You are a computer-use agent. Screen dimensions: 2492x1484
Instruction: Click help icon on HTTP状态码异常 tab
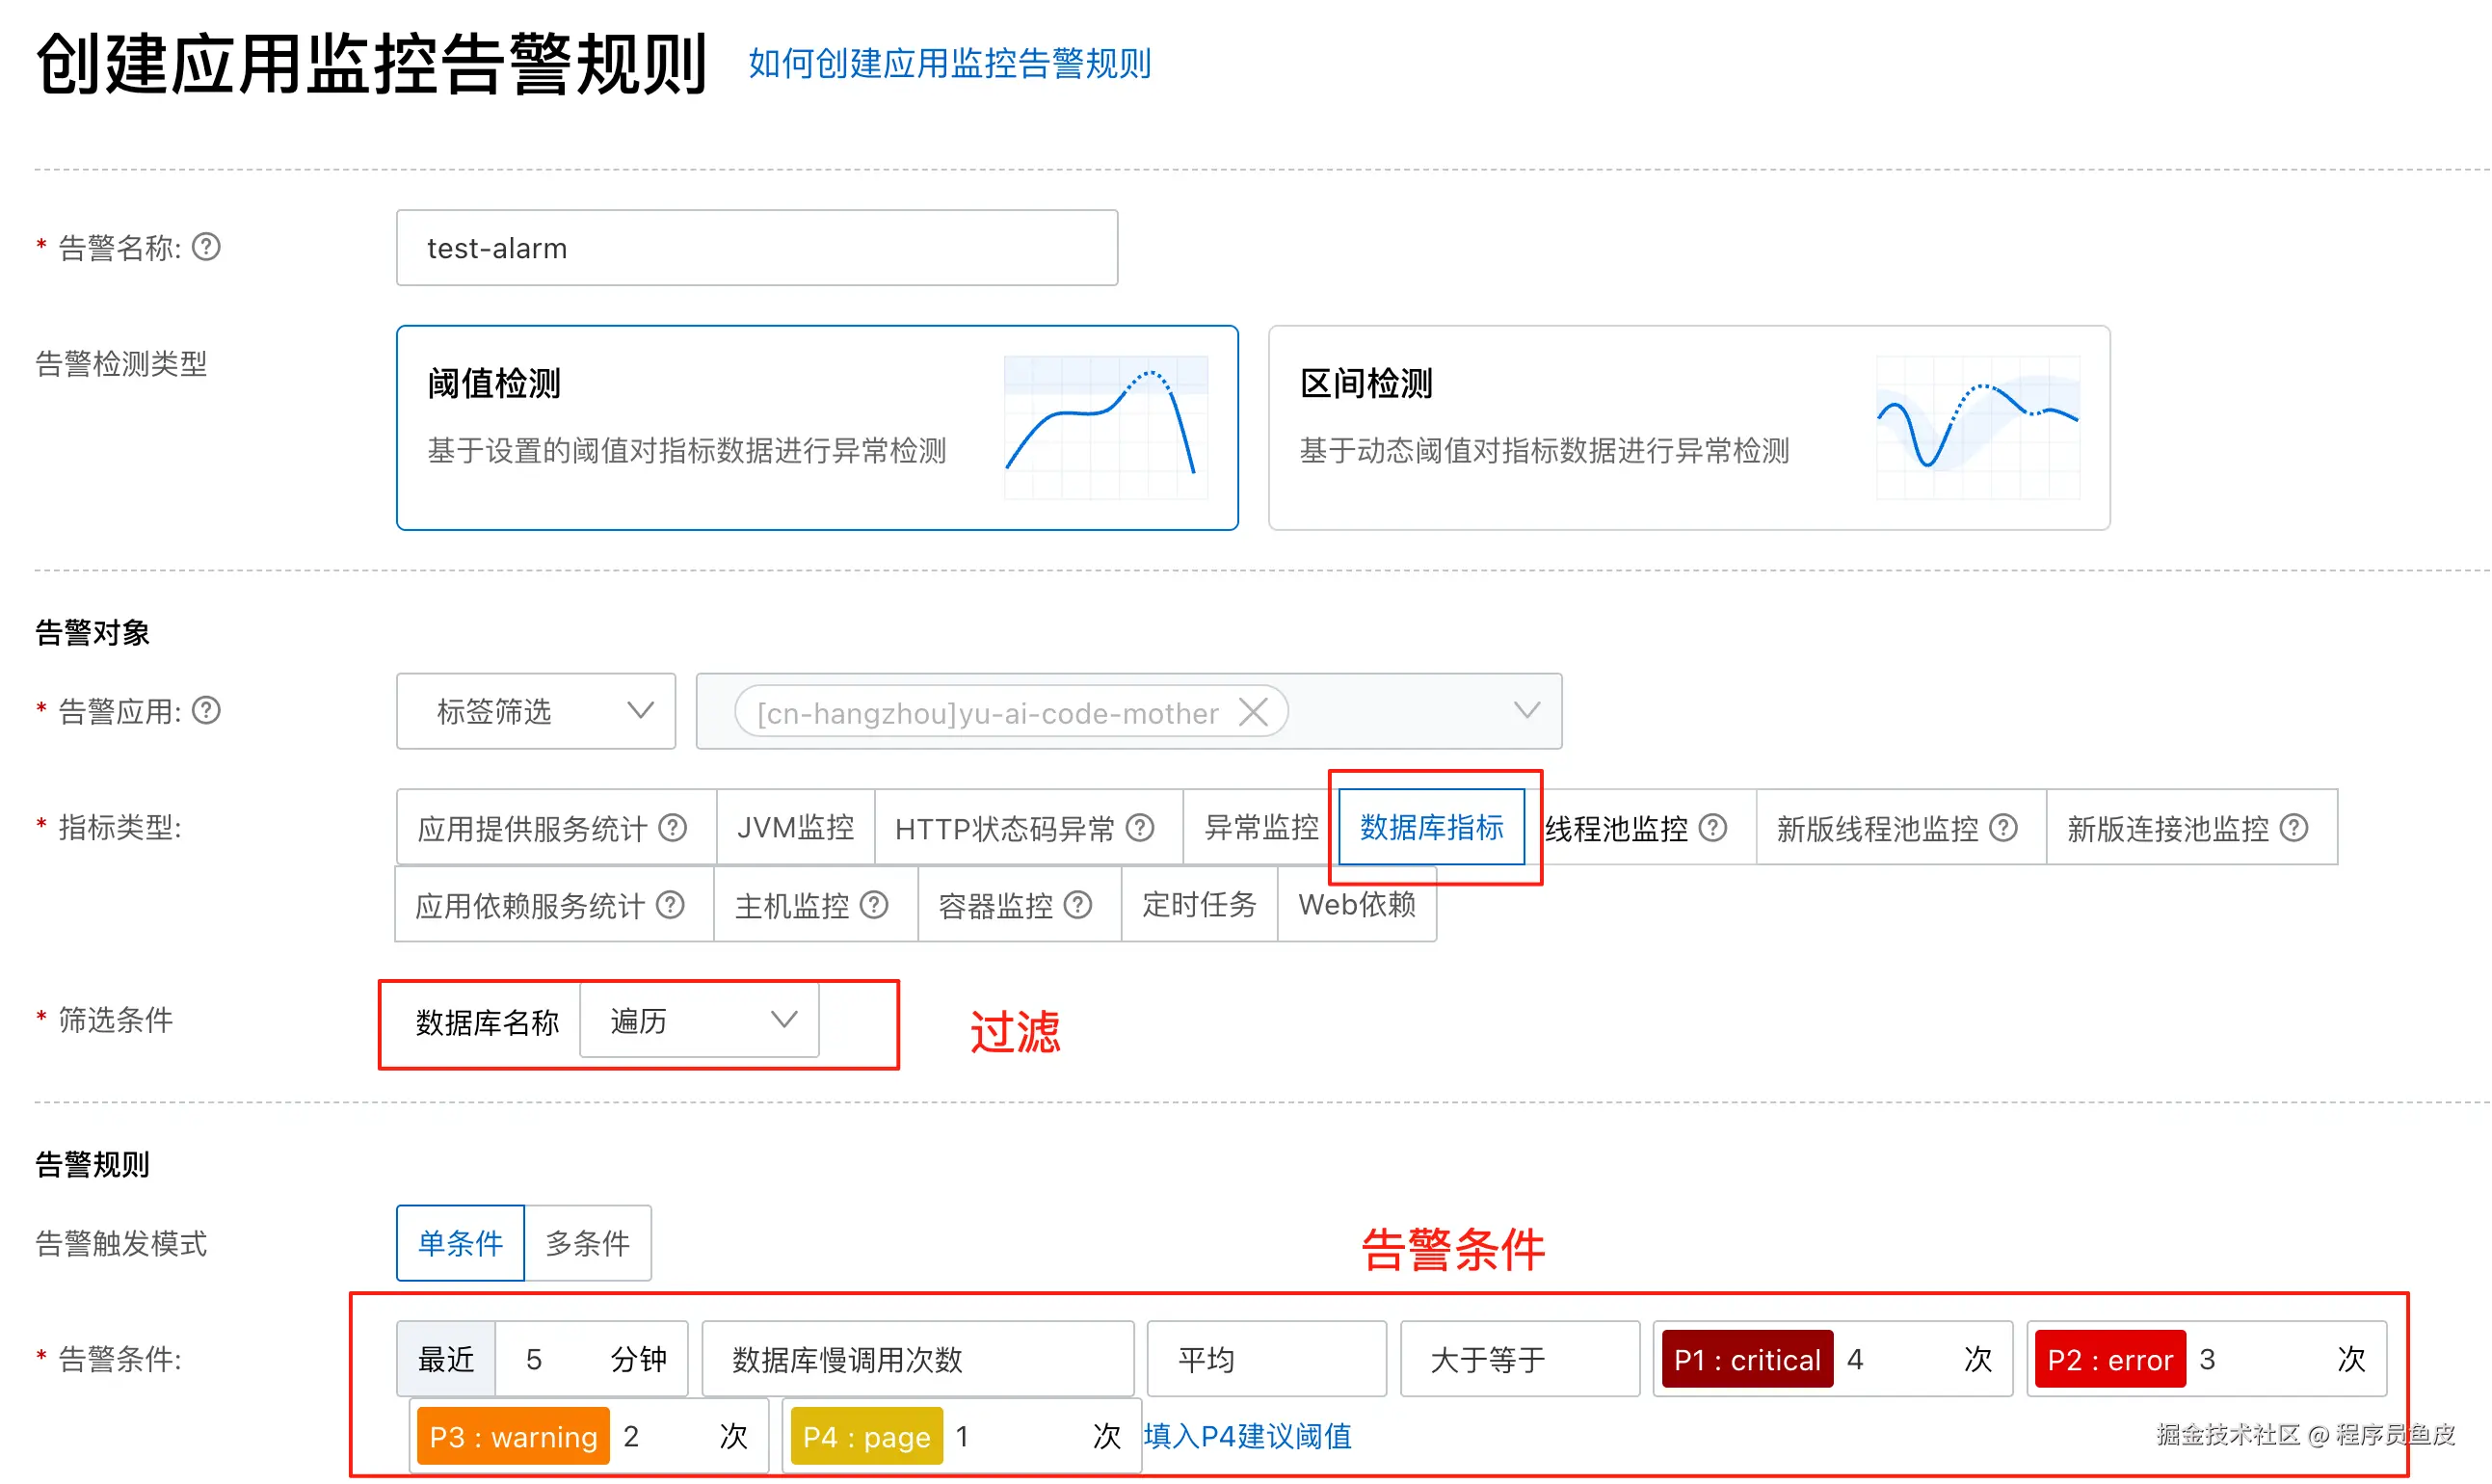click(x=1140, y=828)
